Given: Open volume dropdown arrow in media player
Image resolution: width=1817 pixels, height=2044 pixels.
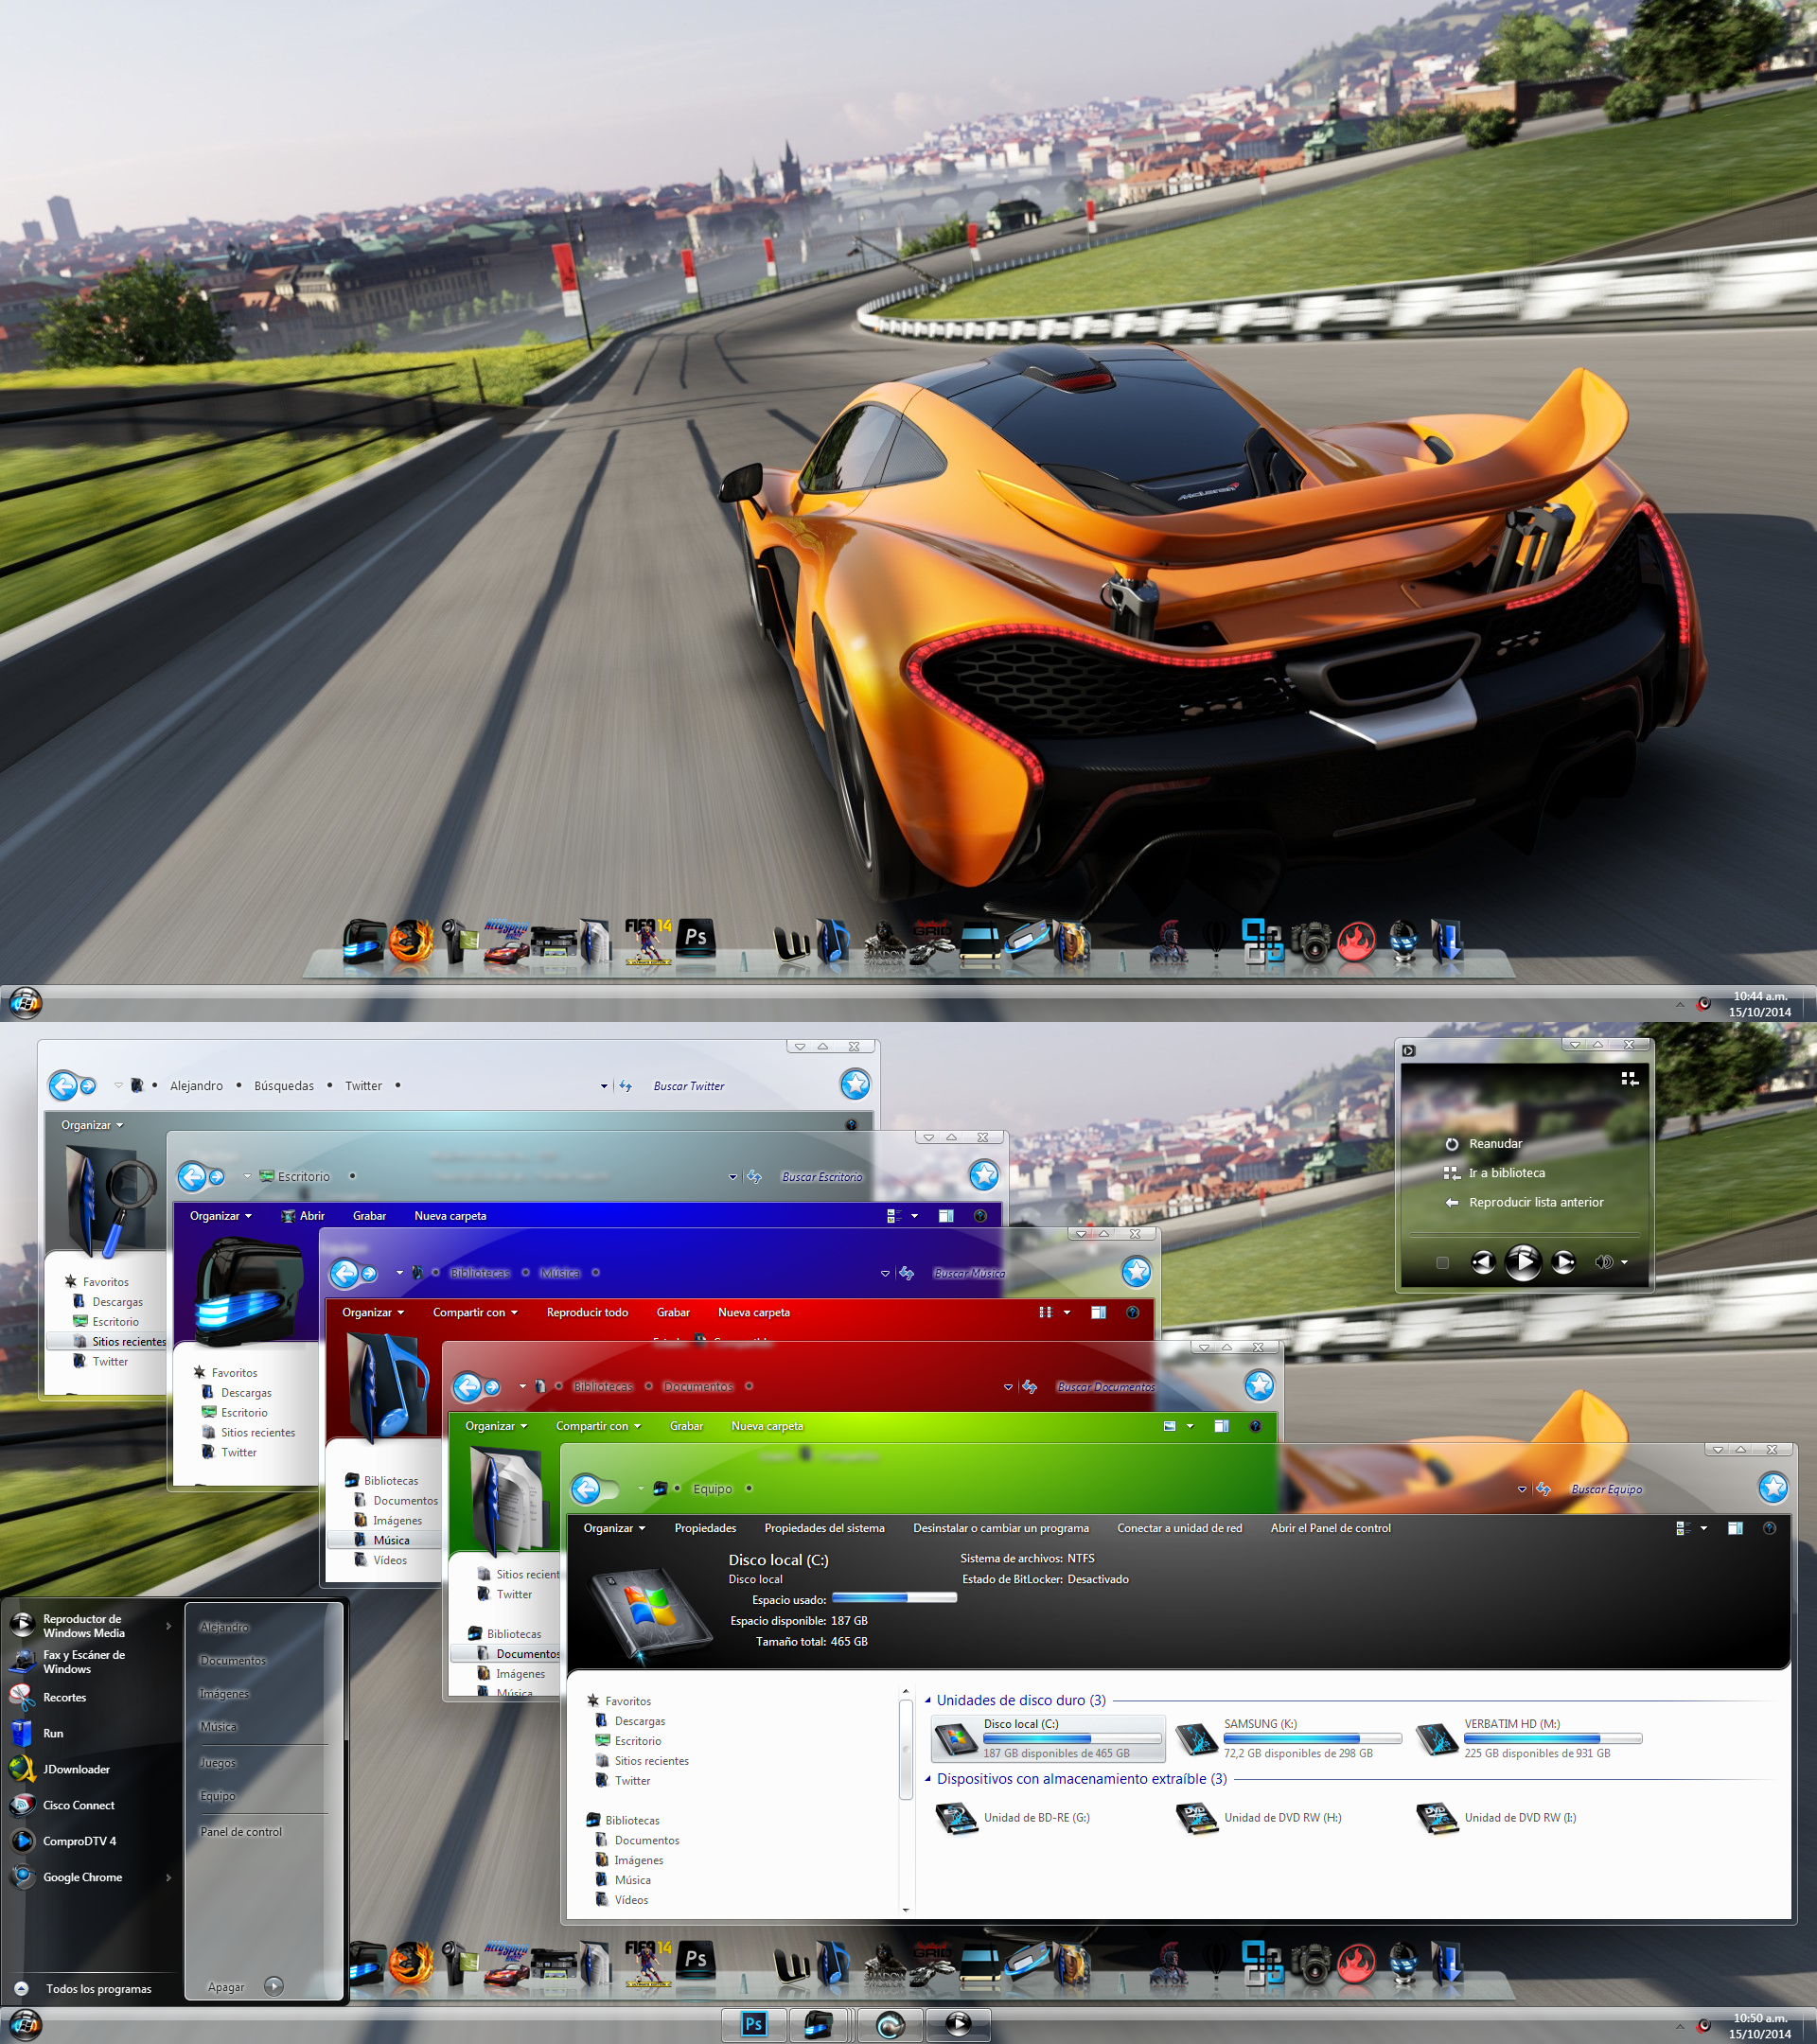Looking at the screenshot, I should pos(1624,1262).
